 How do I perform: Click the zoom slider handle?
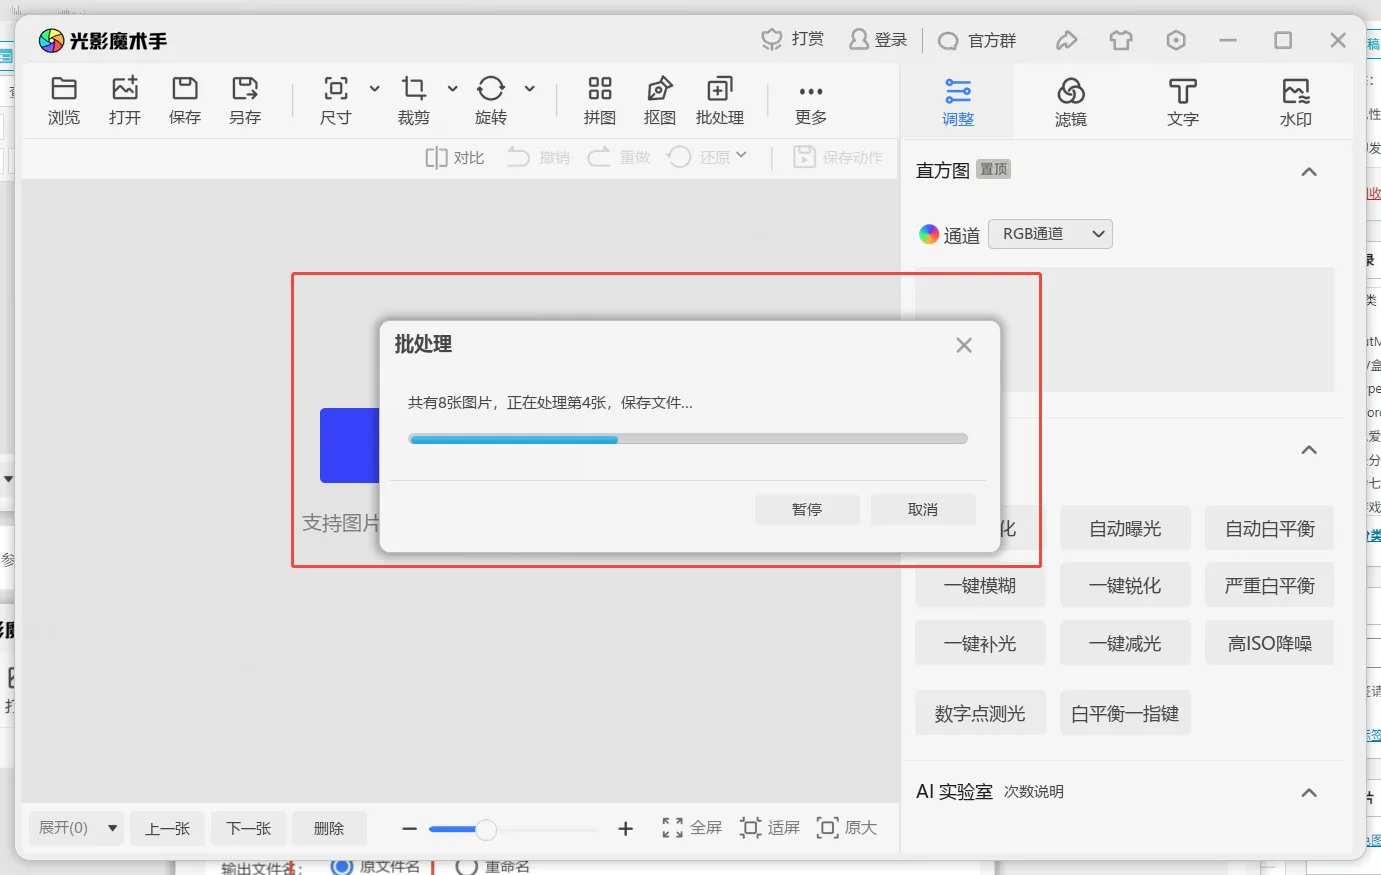486,829
